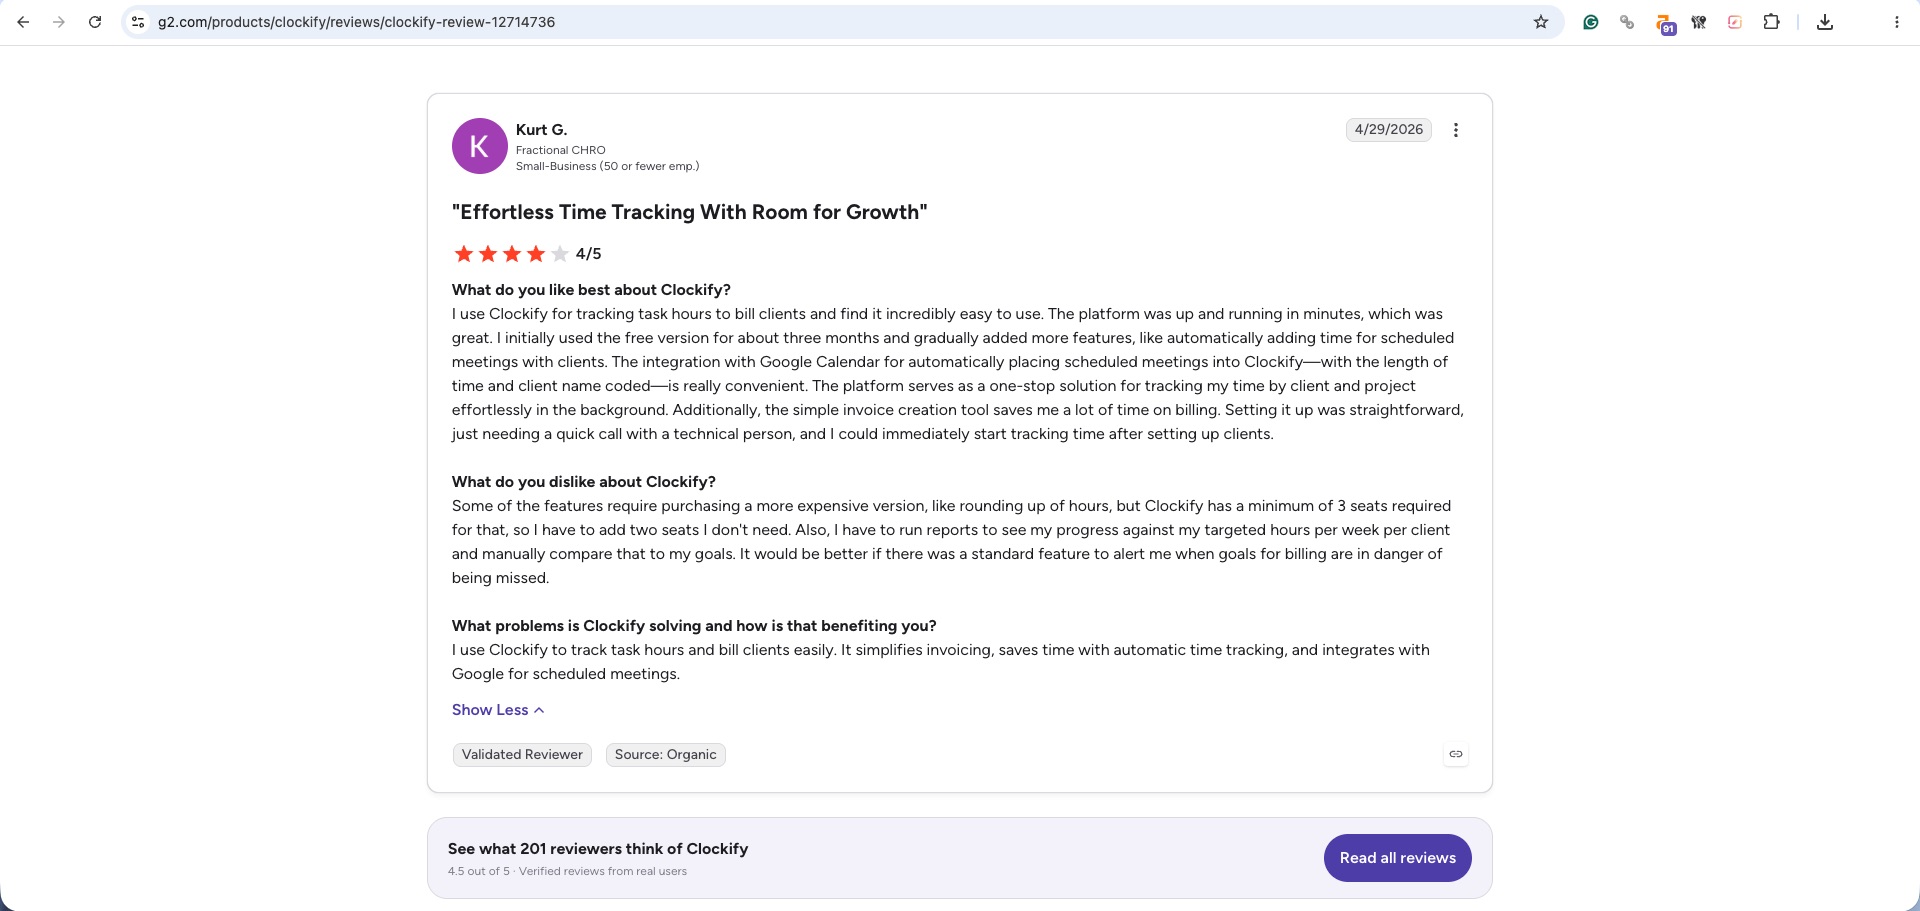Open site information icon in address bar
Screen dimensions: 1920x911
(138, 22)
